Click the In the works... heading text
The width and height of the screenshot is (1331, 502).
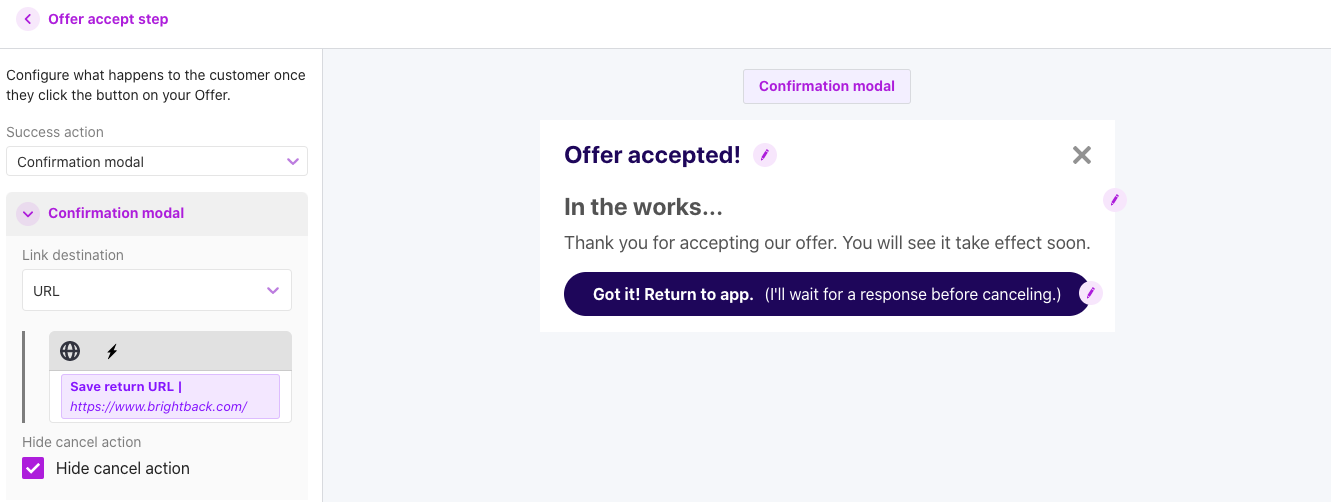[x=643, y=207]
